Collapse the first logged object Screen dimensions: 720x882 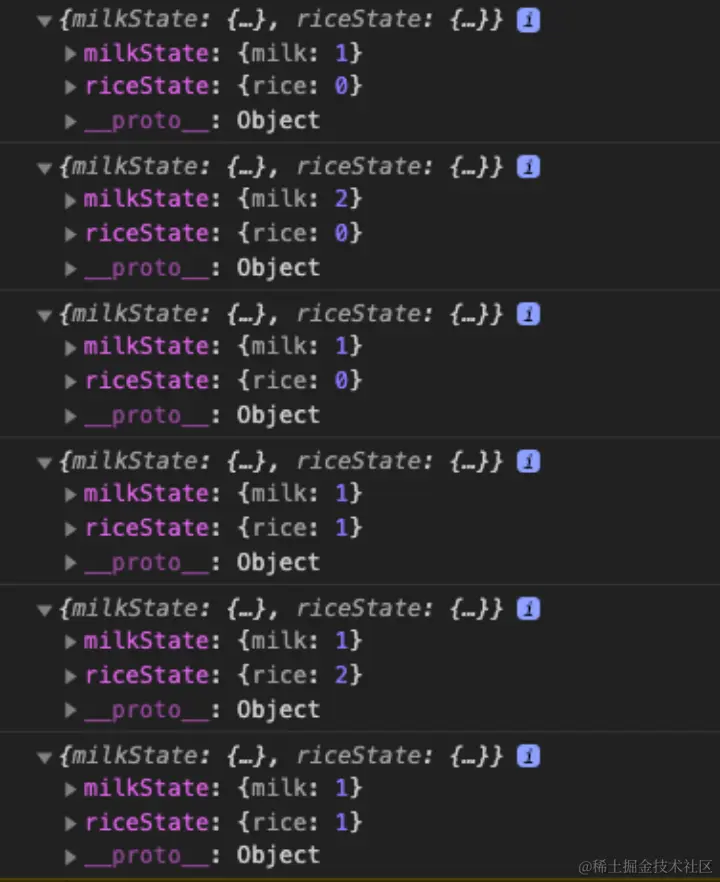tap(44, 21)
